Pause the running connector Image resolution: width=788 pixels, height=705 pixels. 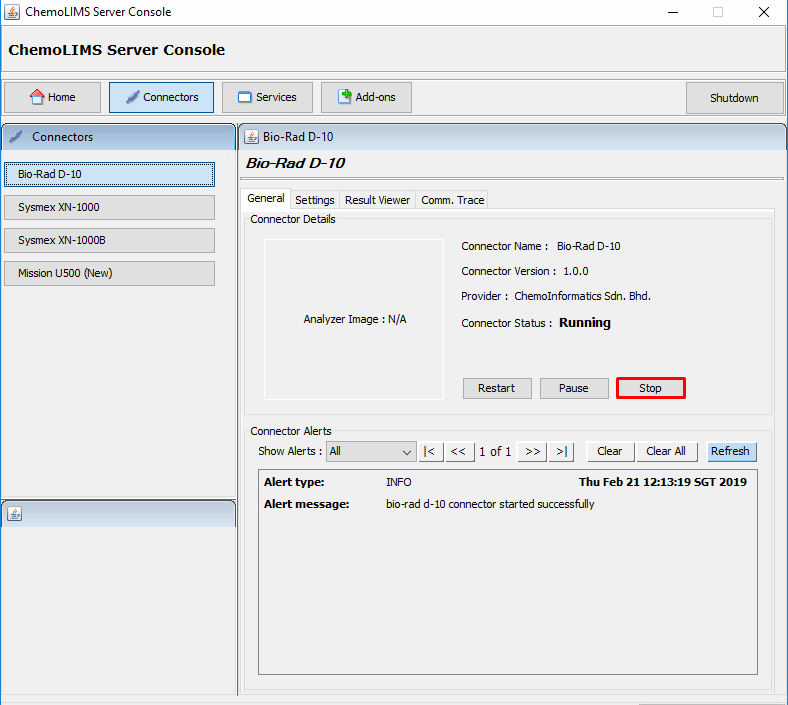(x=574, y=388)
